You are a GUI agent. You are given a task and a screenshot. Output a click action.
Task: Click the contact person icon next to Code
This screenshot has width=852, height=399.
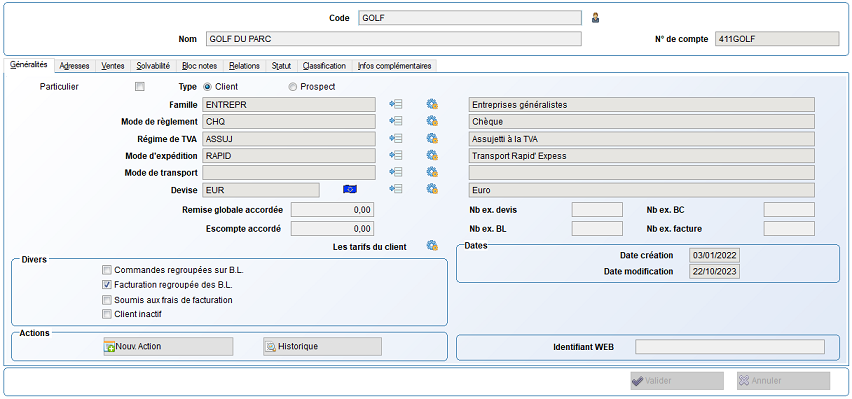point(596,18)
